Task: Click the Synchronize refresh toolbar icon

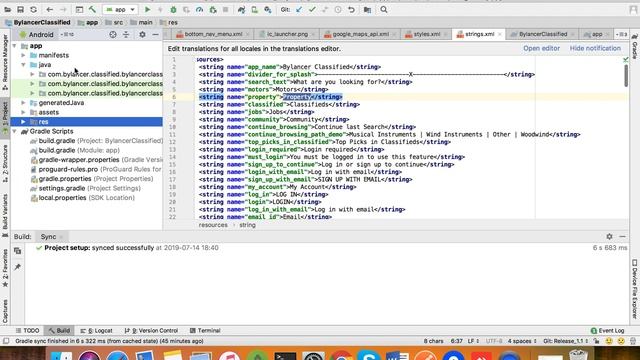Action: tap(33, 9)
